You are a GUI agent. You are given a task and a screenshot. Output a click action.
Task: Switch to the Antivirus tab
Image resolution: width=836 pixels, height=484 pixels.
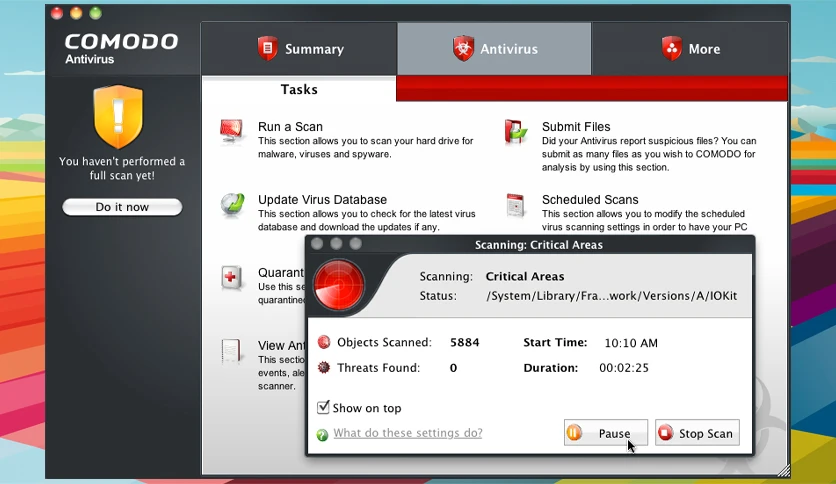(x=494, y=49)
